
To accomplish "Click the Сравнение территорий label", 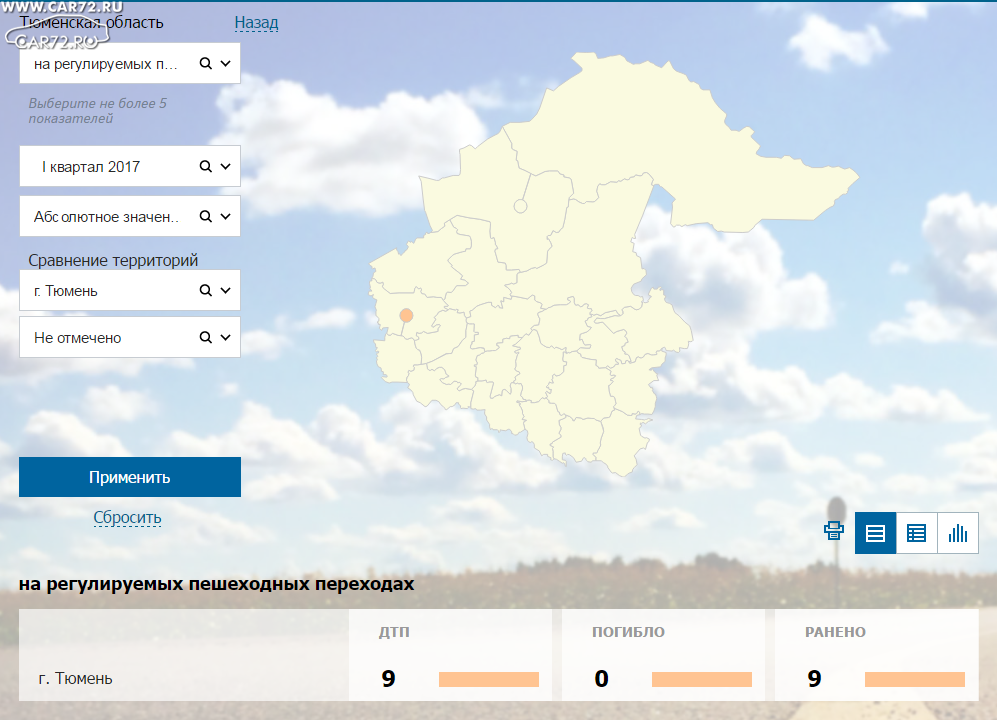I will [113, 260].
